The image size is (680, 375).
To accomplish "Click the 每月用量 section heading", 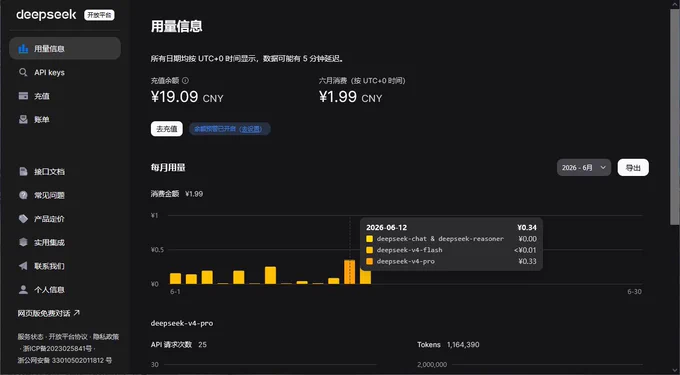I will coord(168,167).
